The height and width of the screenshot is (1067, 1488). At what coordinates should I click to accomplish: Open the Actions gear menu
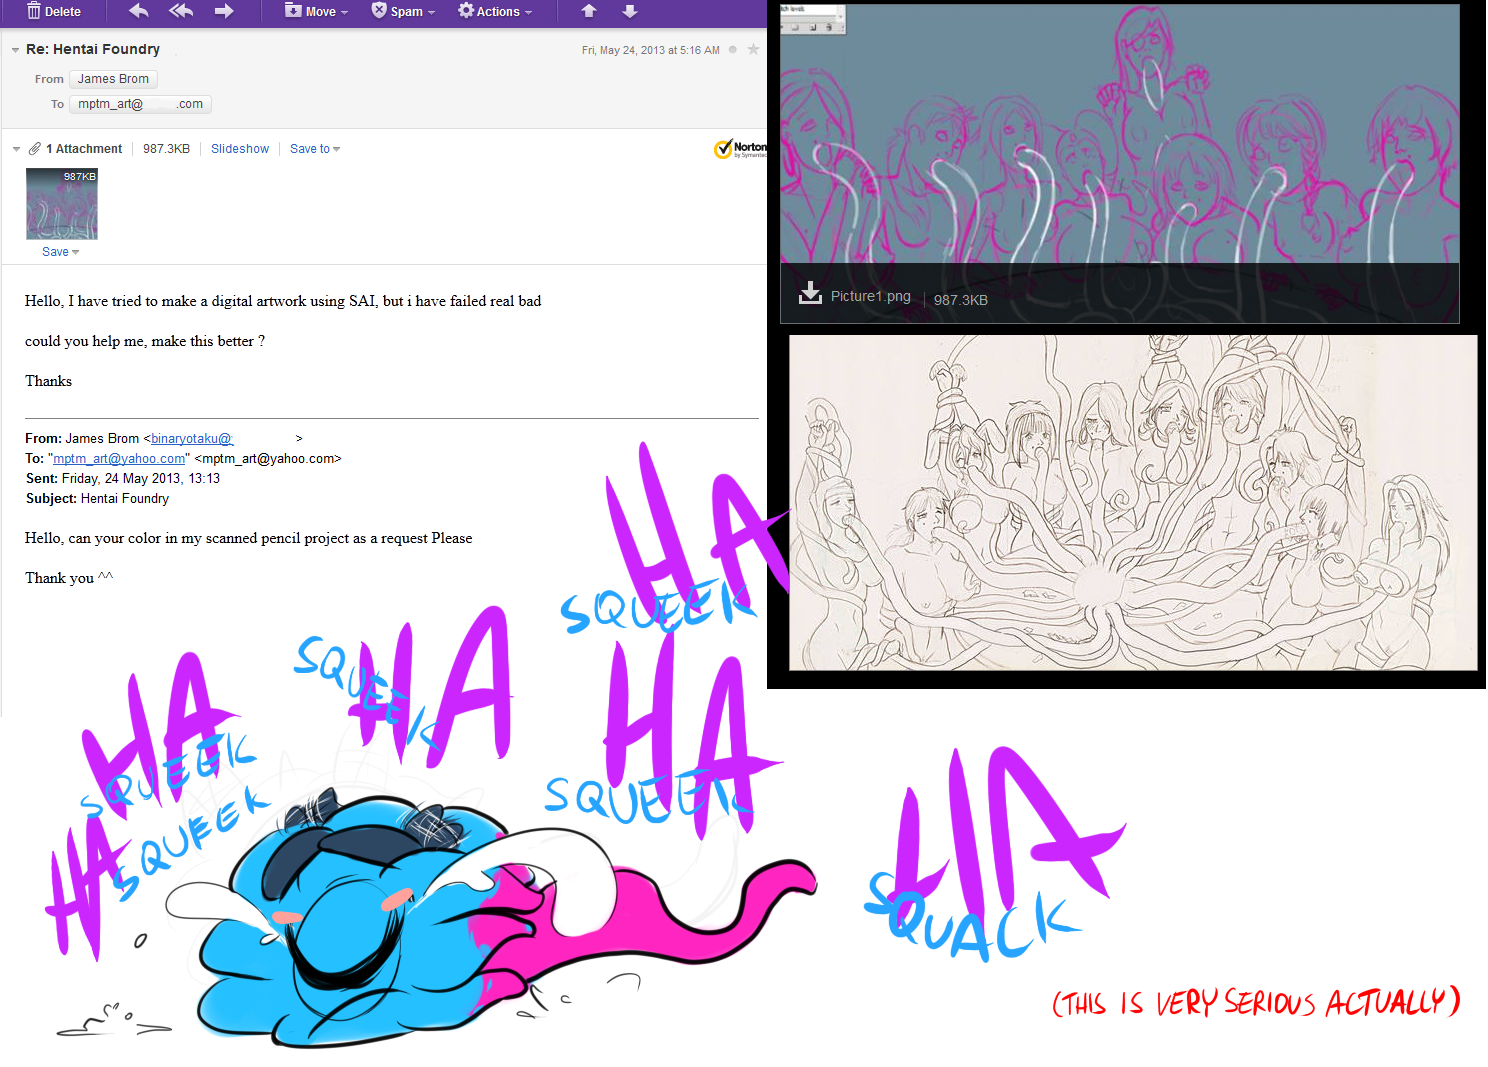click(495, 12)
